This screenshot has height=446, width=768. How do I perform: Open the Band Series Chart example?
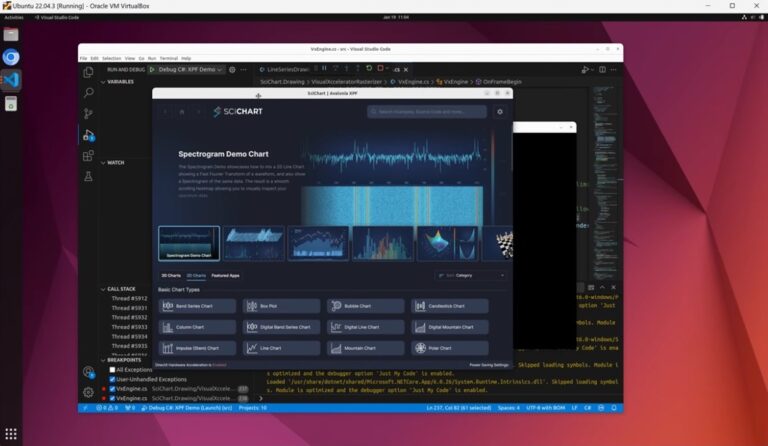click(197, 306)
